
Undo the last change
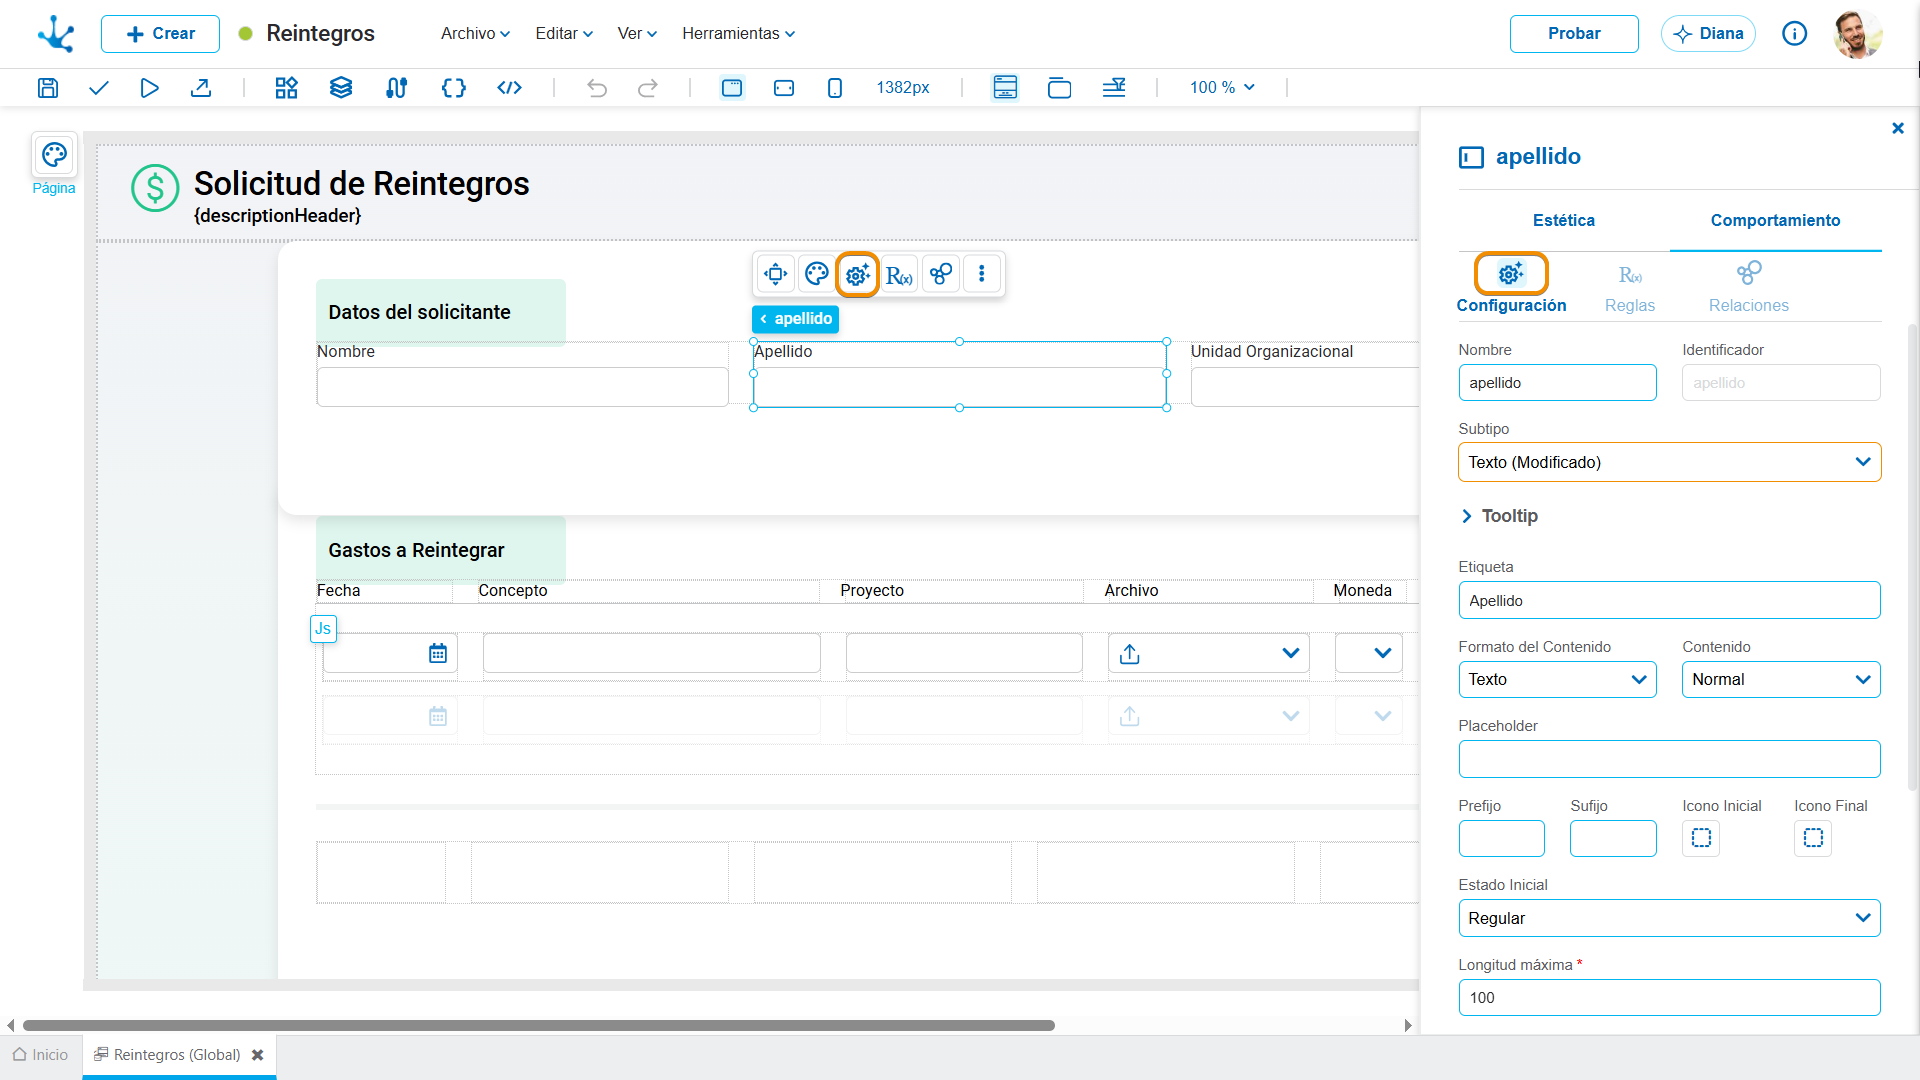point(597,88)
